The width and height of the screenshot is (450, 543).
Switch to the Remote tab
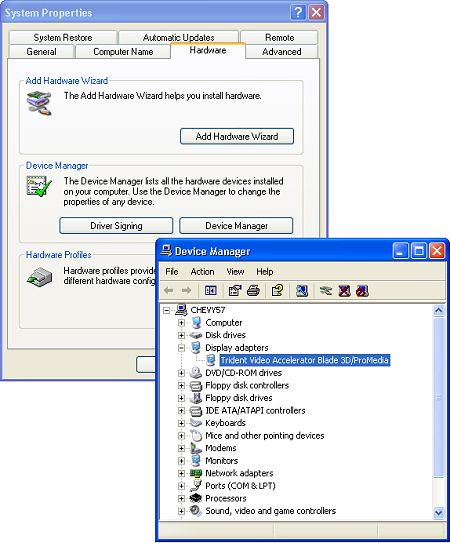pos(279,37)
